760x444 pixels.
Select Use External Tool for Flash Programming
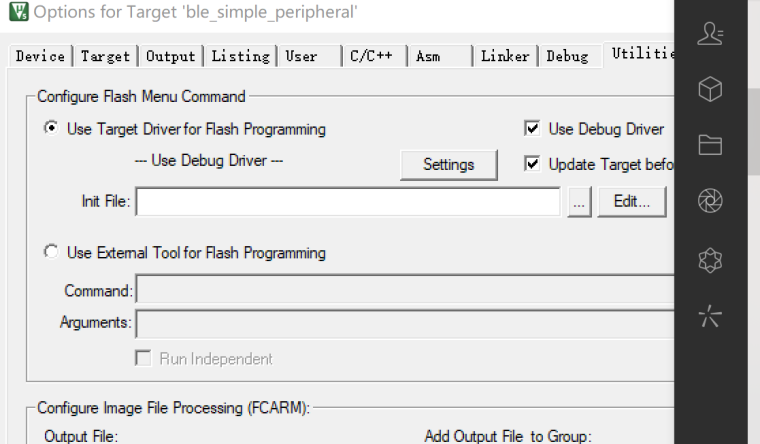click(51, 253)
